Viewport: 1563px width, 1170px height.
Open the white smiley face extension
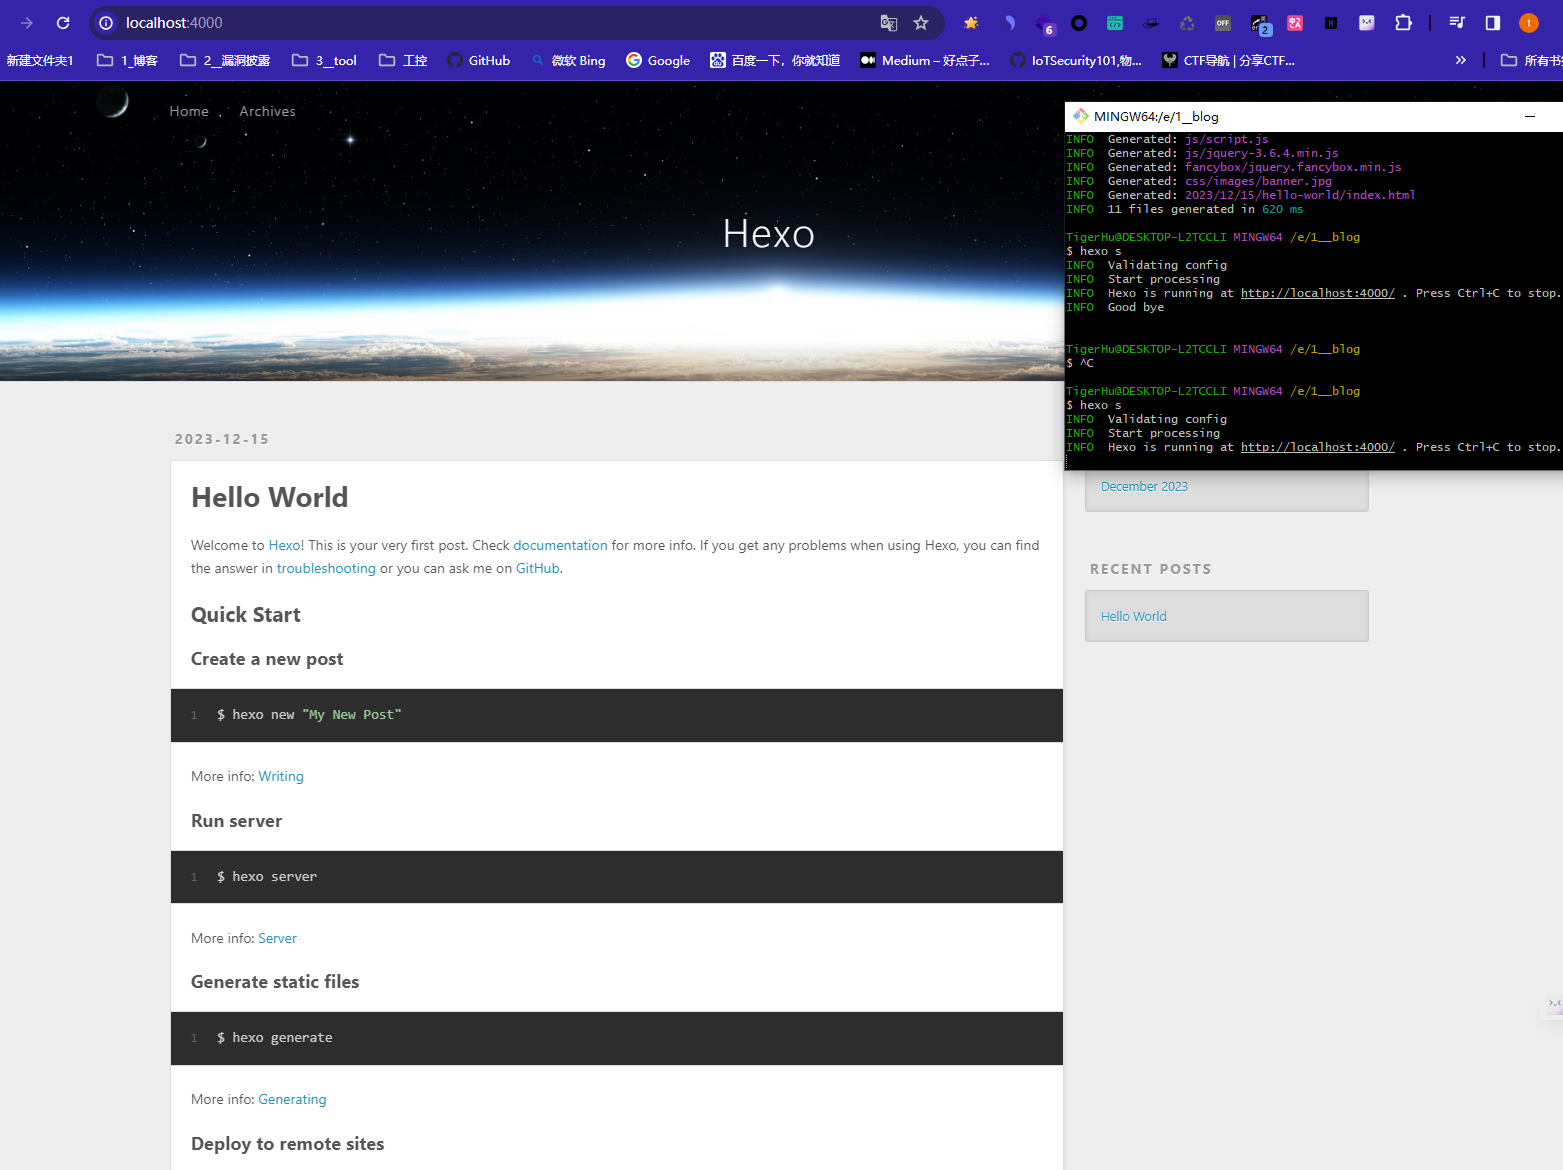pos(1367,23)
